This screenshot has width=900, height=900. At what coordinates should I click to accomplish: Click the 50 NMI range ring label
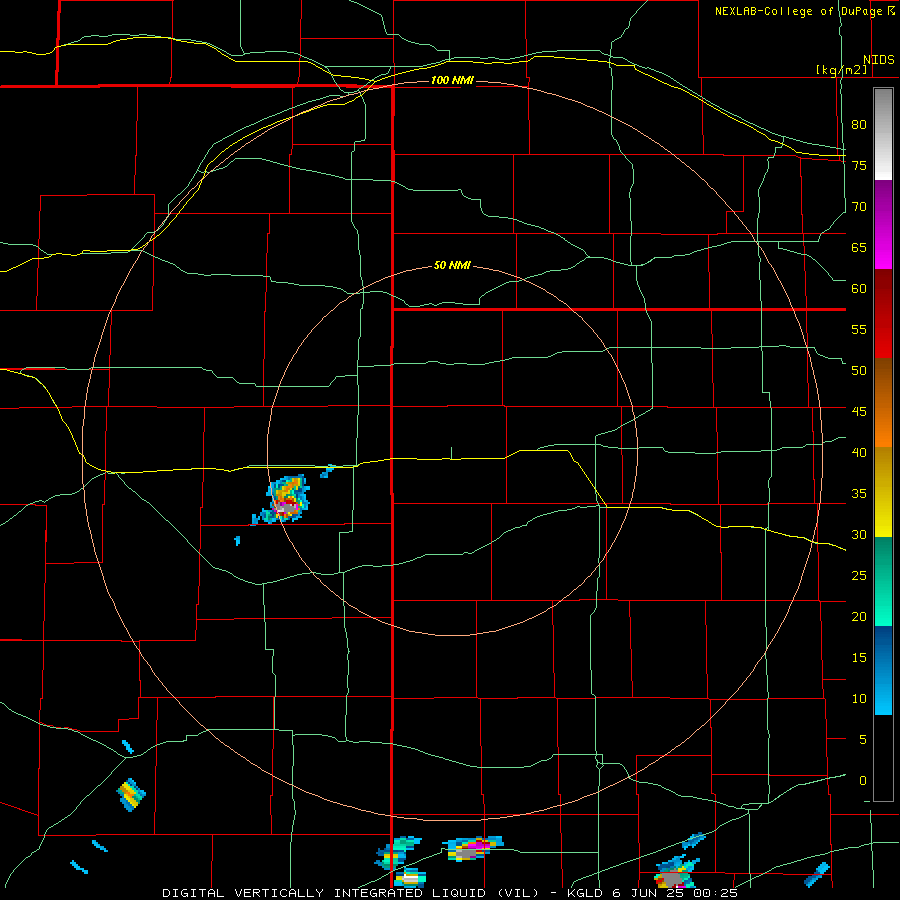pyautogui.click(x=452, y=265)
